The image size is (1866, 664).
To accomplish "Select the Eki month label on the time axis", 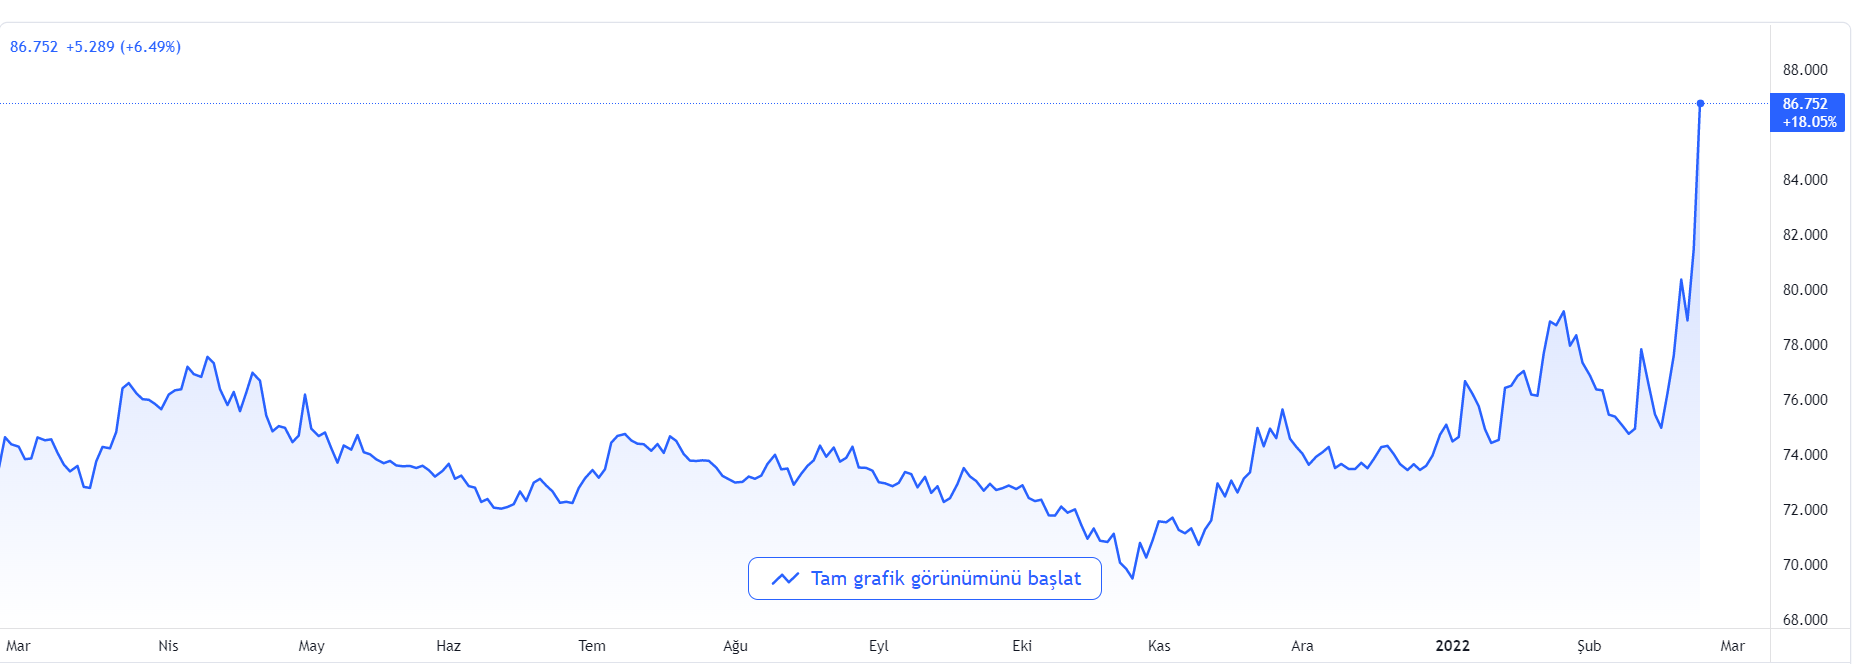I will pos(1021,646).
